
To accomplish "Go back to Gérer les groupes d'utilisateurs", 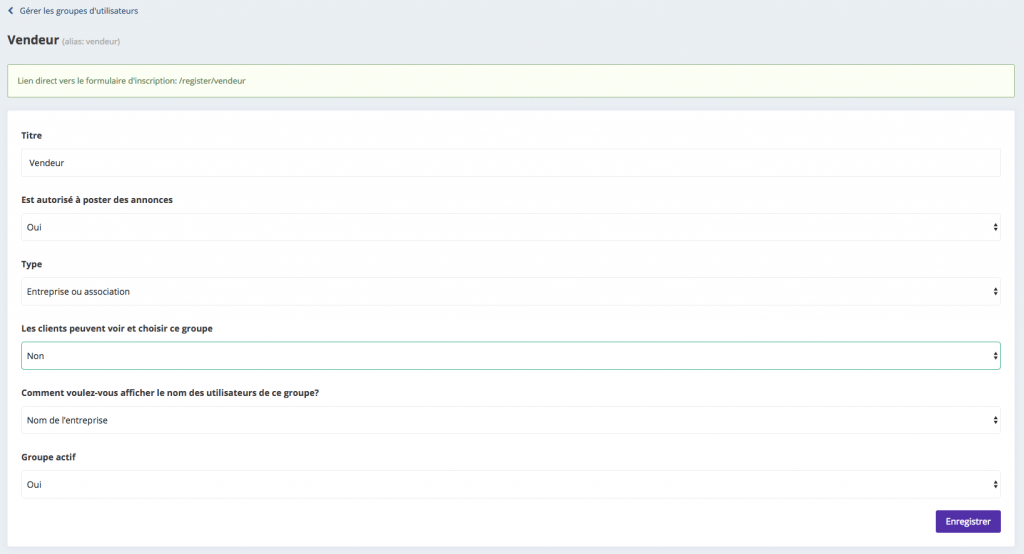I will coord(78,10).
